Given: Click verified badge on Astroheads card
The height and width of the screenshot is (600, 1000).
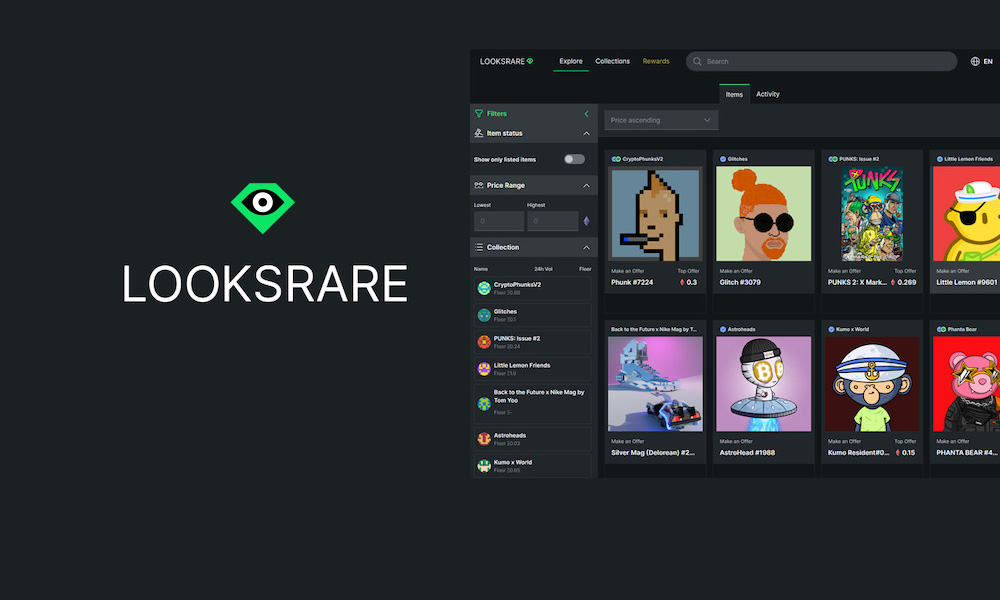Looking at the screenshot, I should click(723, 329).
